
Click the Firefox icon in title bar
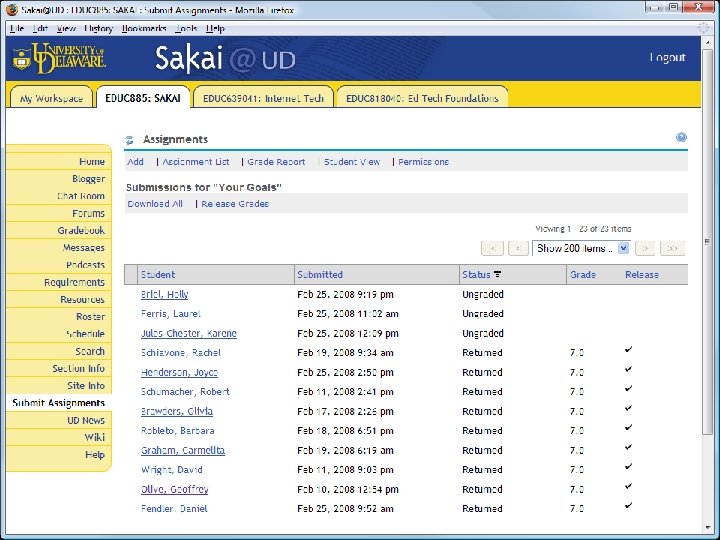(12, 9)
